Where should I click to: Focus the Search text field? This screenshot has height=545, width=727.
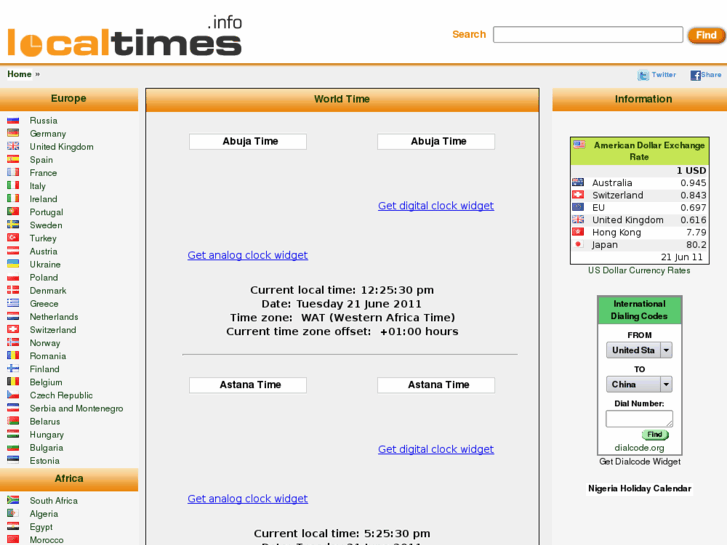point(588,35)
